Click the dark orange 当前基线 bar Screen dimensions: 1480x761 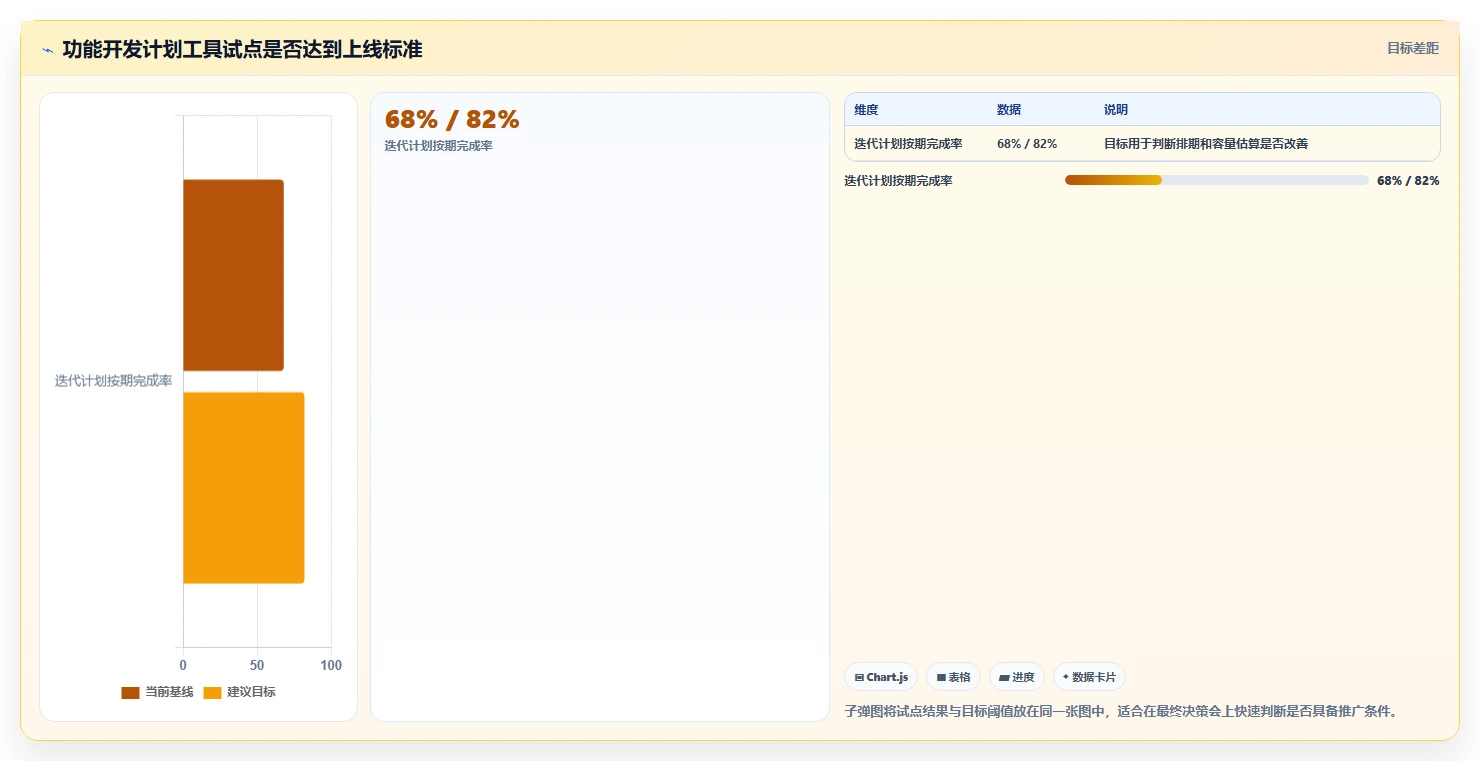233,275
